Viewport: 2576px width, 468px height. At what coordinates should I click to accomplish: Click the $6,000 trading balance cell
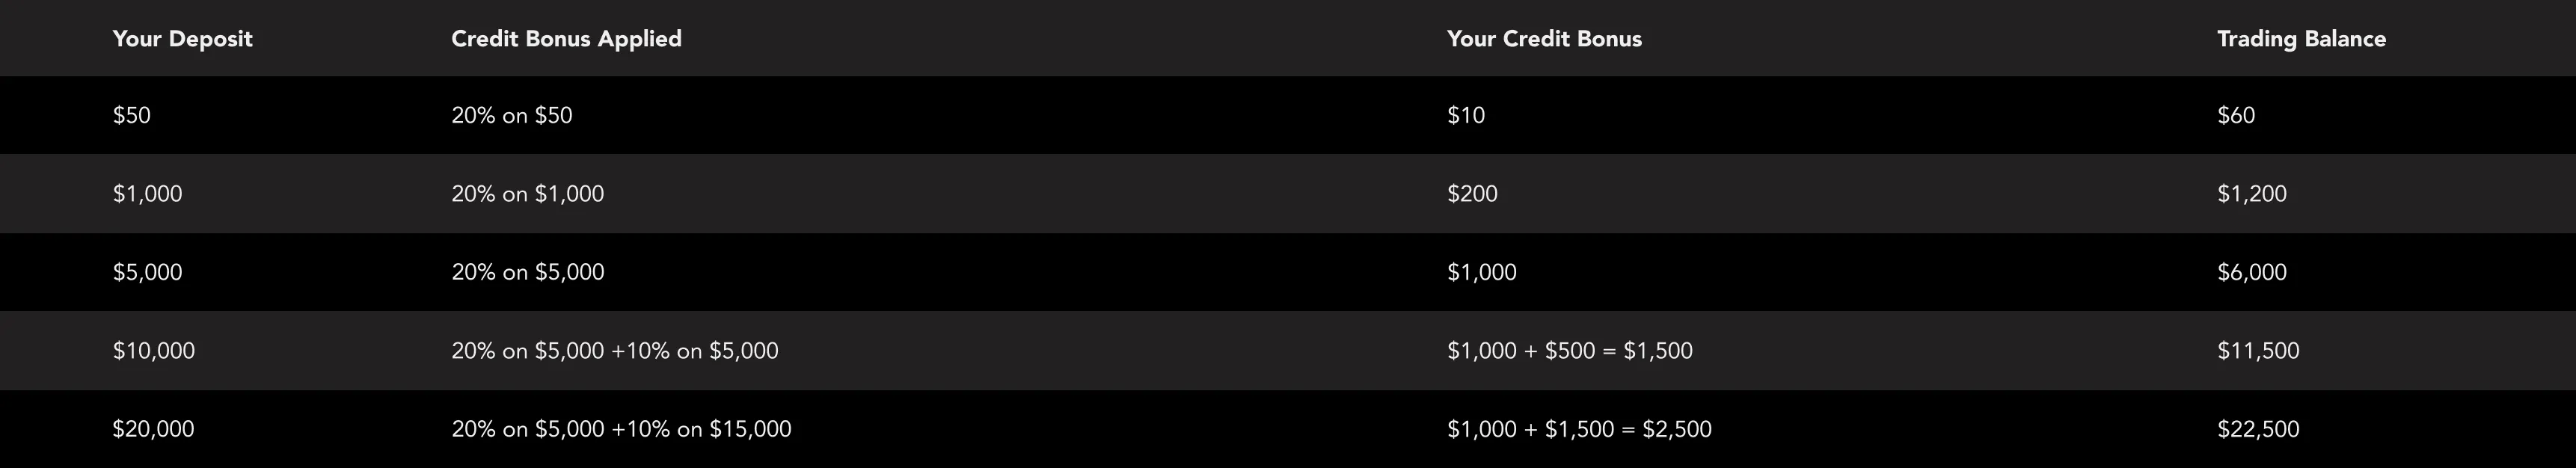[2251, 272]
